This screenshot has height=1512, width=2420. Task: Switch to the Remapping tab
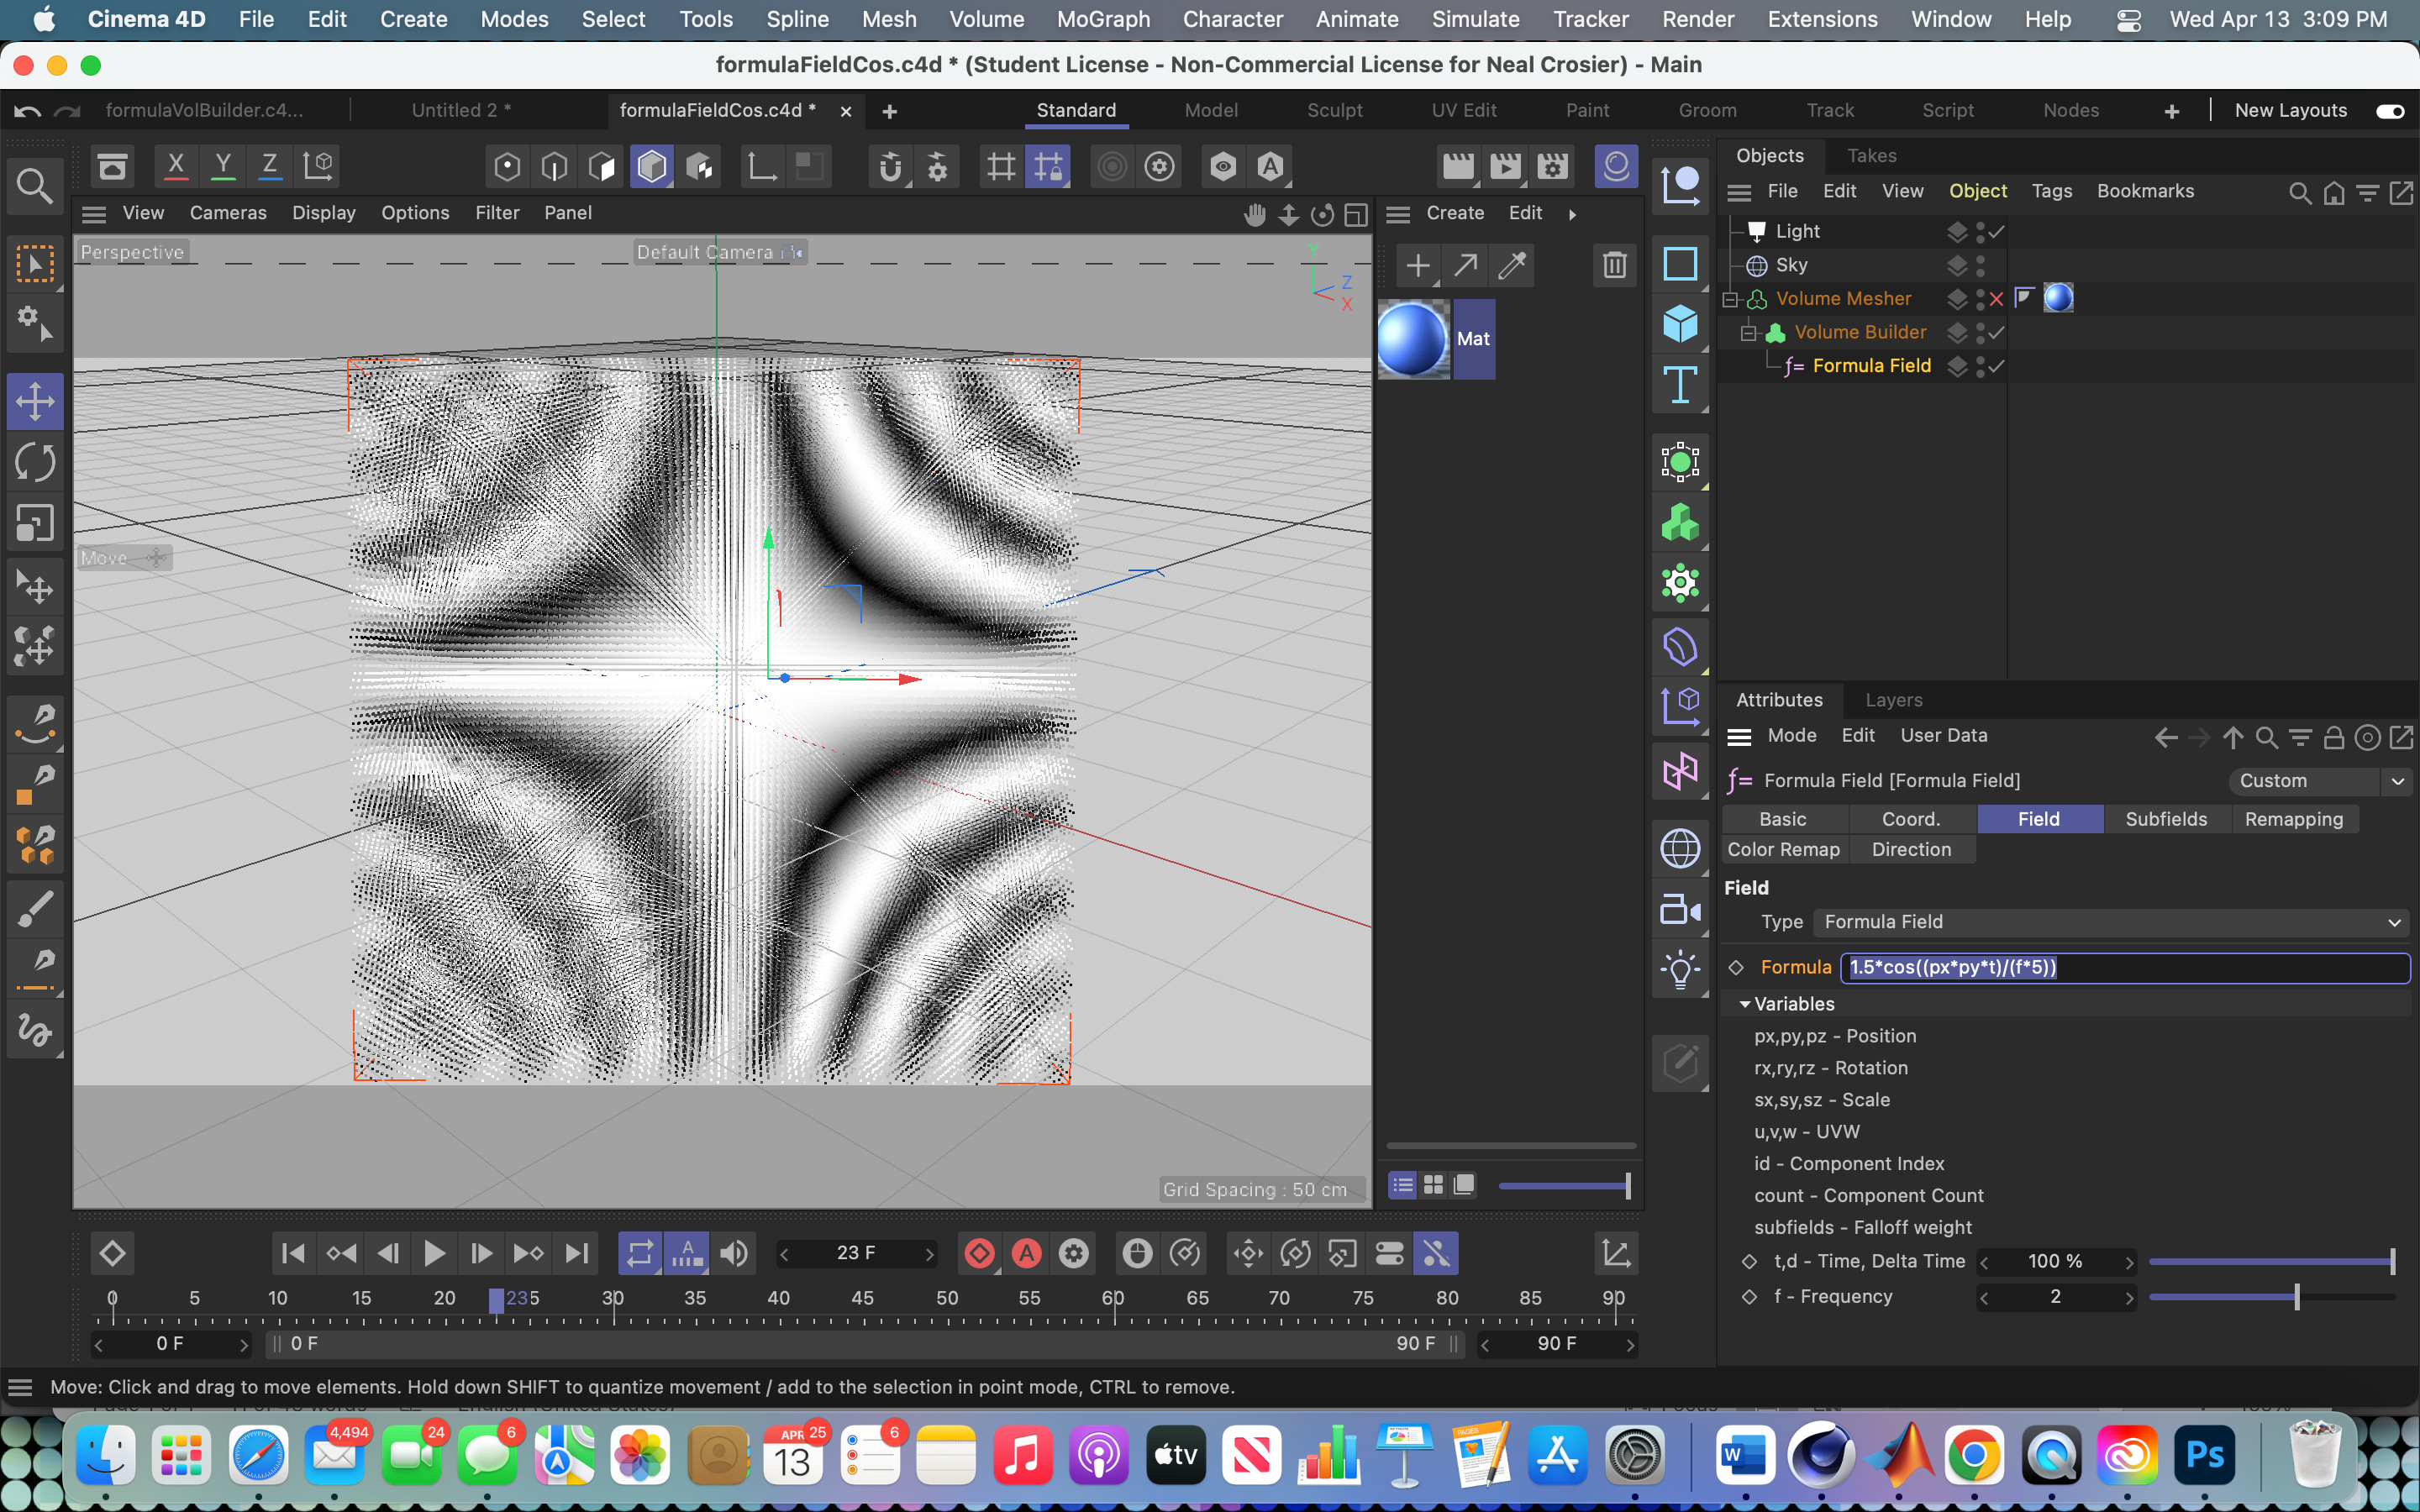pyautogui.click(x=2293, y=819)
